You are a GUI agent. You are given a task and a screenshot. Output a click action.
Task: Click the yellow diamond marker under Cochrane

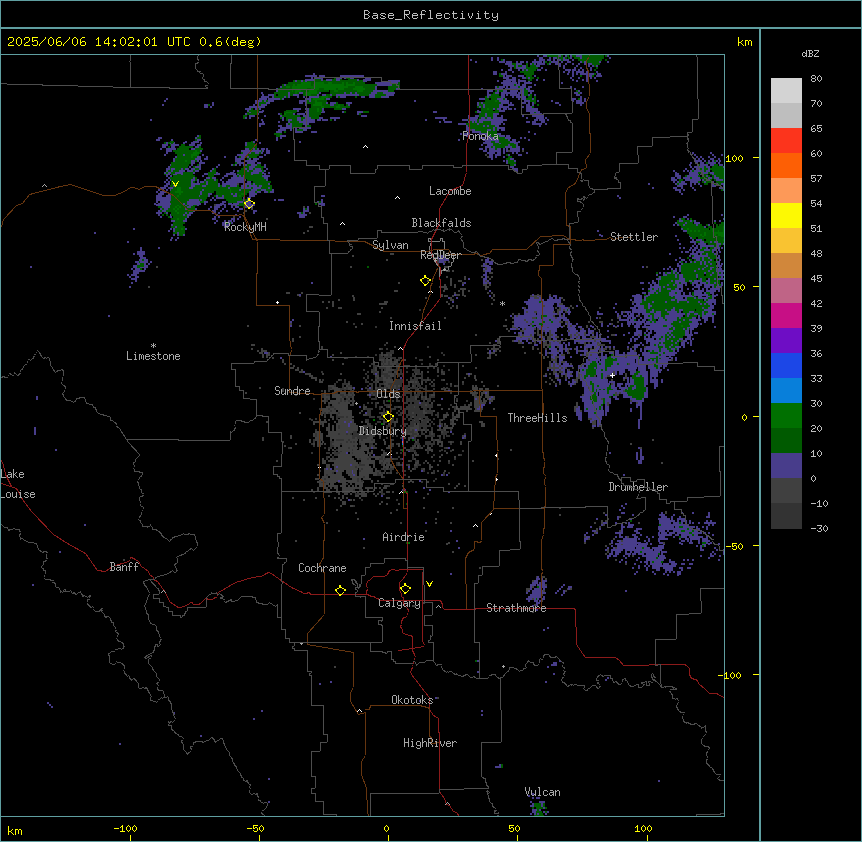340,590
